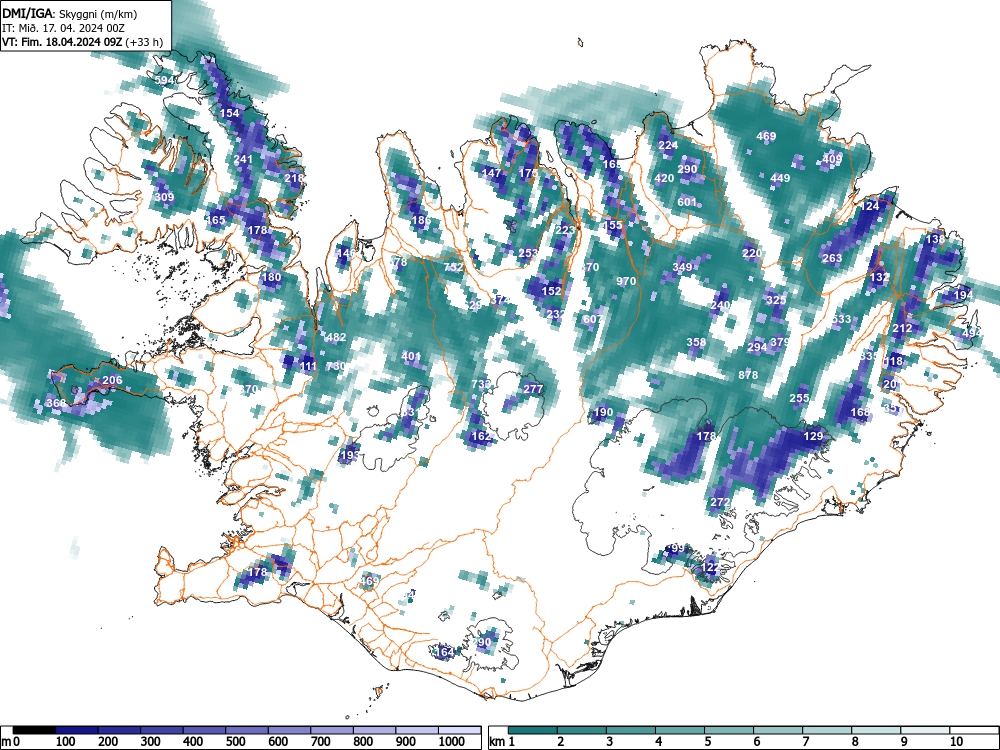Image resolution: width=1000 pixels, height=750 pixels.
Task: Click the visibility value 730 on the map
Action: pos(335,366)
